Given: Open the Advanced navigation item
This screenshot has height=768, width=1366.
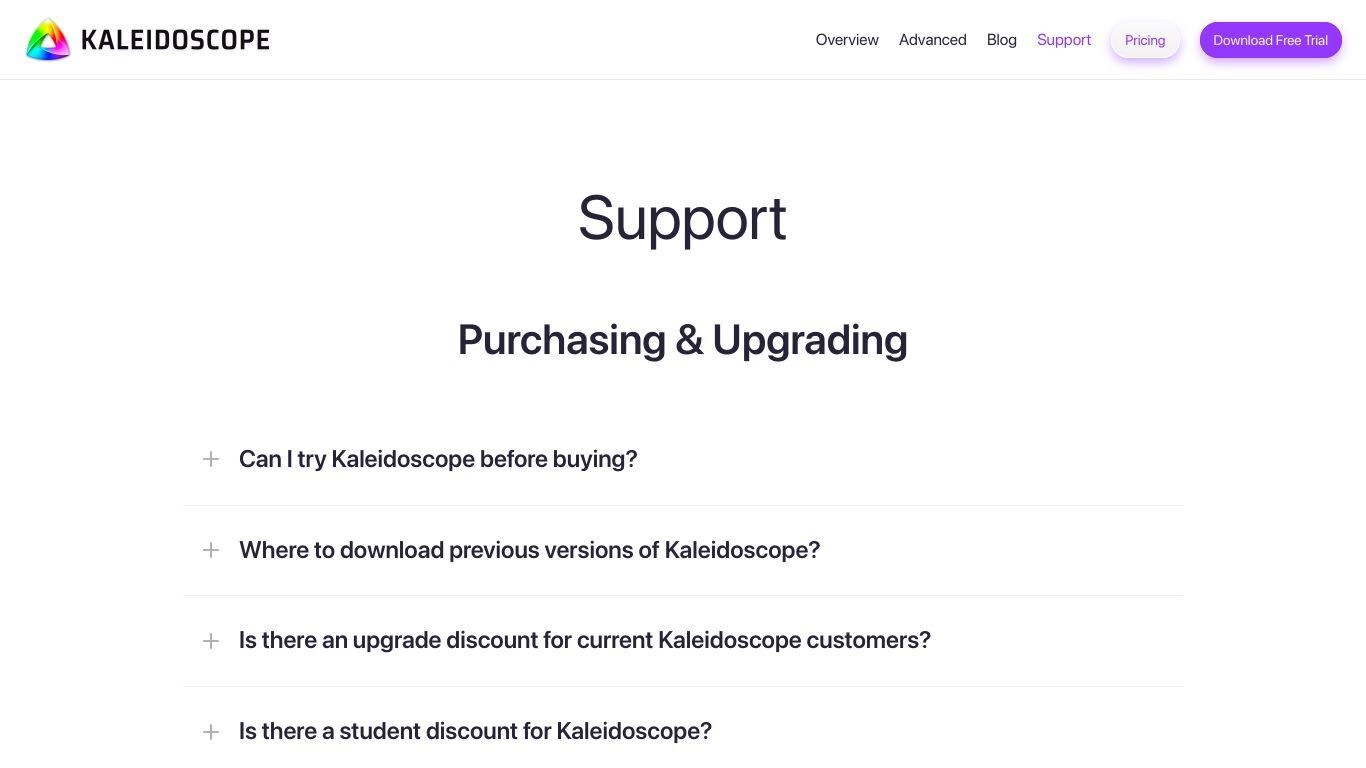Looking at the screenshot, I should [932, 40].
